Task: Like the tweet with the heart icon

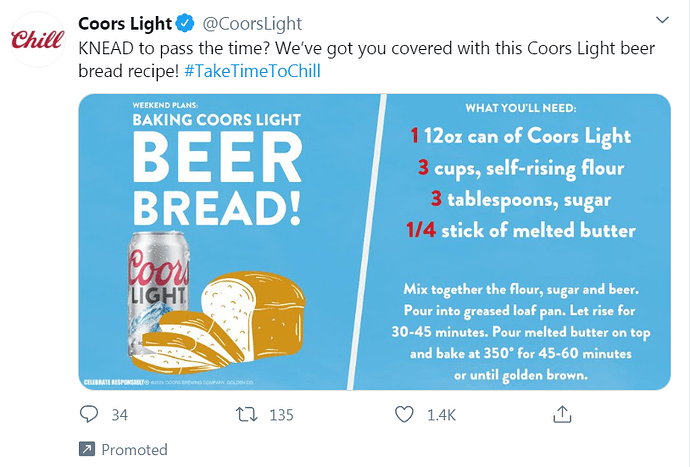Action: (x=404, y=414)
